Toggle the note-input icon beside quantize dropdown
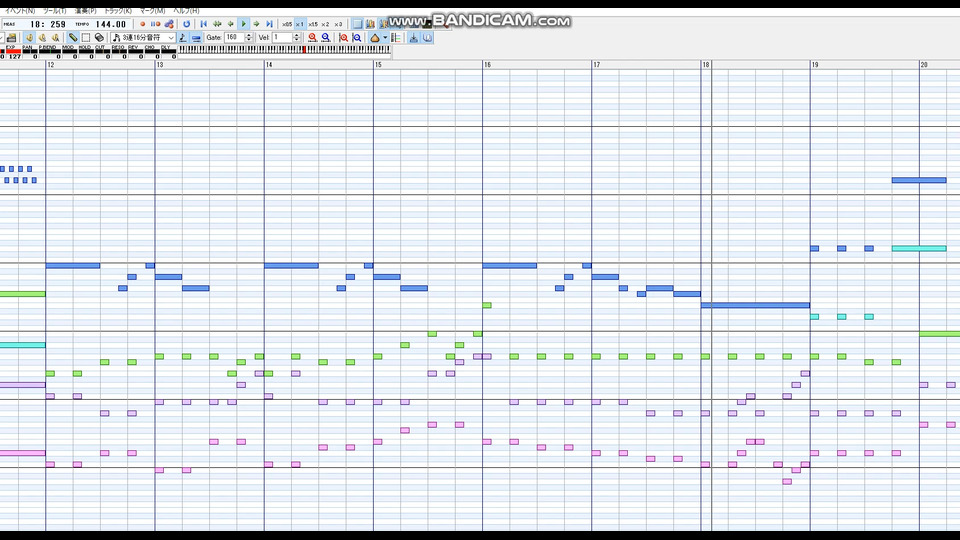960x540 pixels. coord(182,37)
